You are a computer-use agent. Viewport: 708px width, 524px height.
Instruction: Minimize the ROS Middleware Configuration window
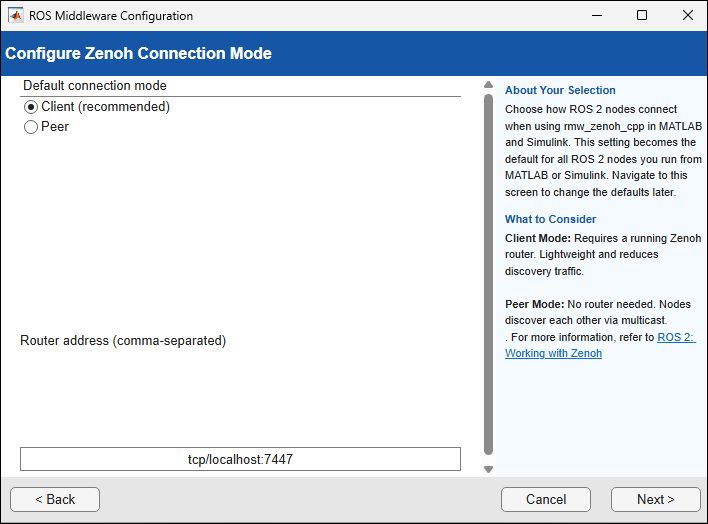(x=597, y=15)
